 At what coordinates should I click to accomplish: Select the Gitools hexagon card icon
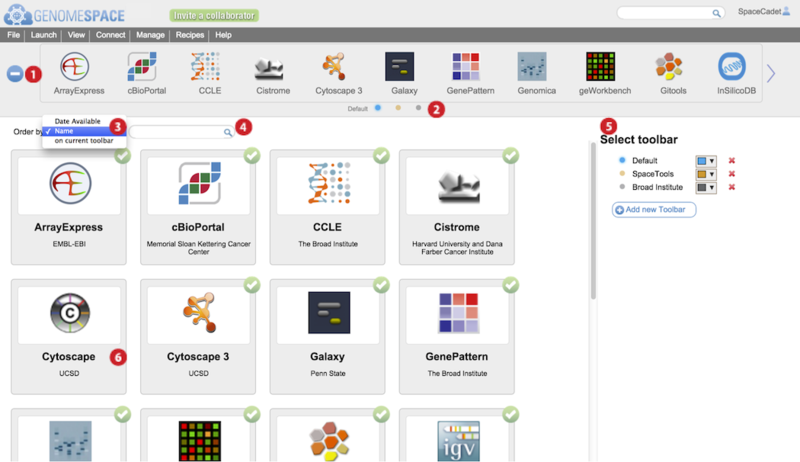(329, 441)
